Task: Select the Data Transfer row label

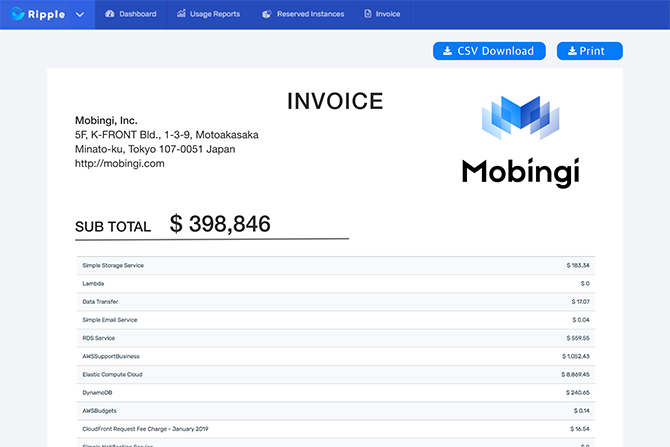Action: (x=100, y=302)
